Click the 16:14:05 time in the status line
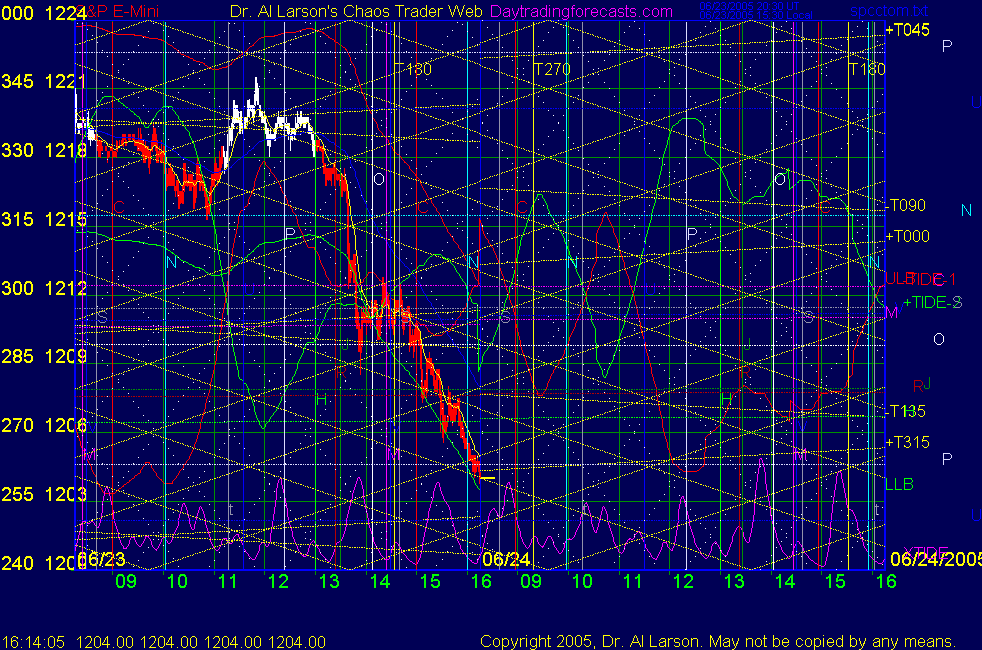 pos(33,642)
